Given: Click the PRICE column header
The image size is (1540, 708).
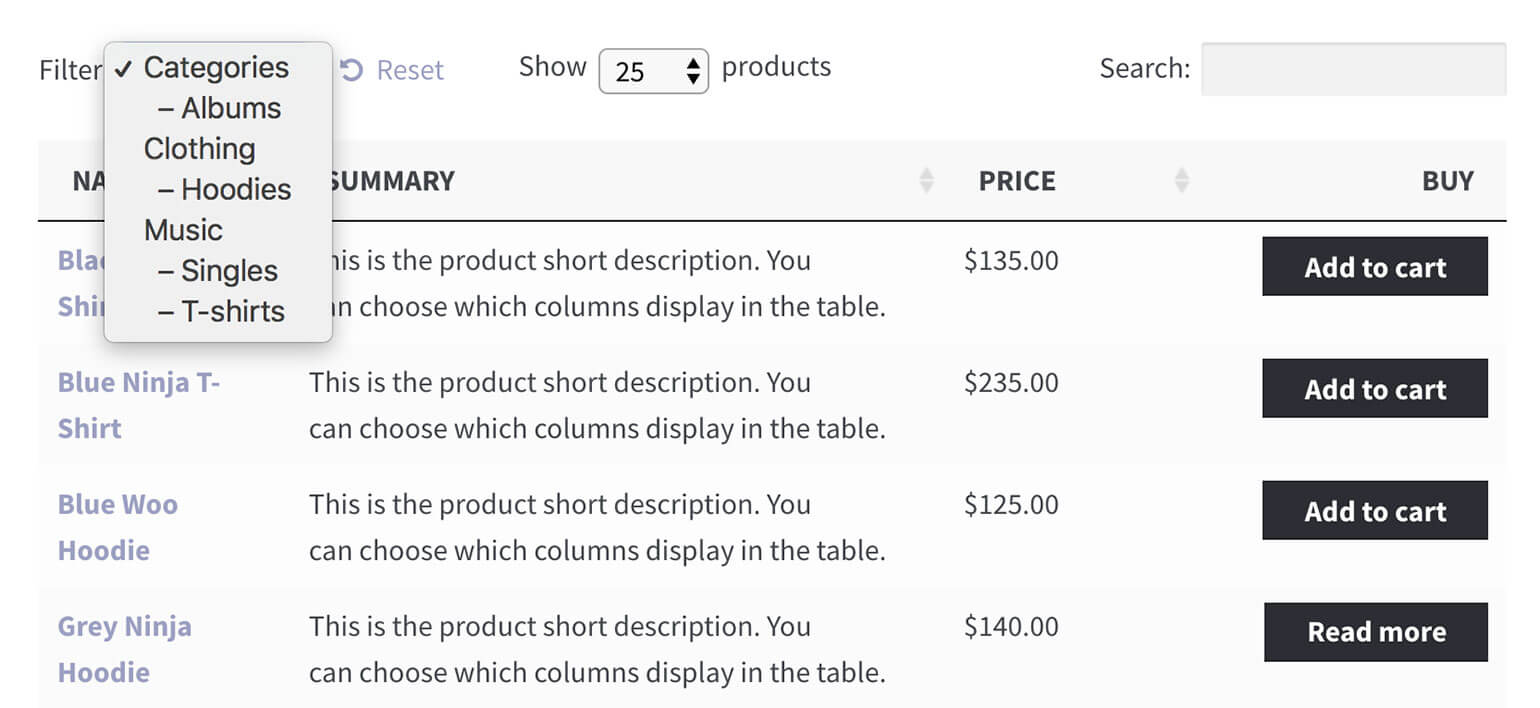Looking at the screenshot, I should pos(1017,180).
